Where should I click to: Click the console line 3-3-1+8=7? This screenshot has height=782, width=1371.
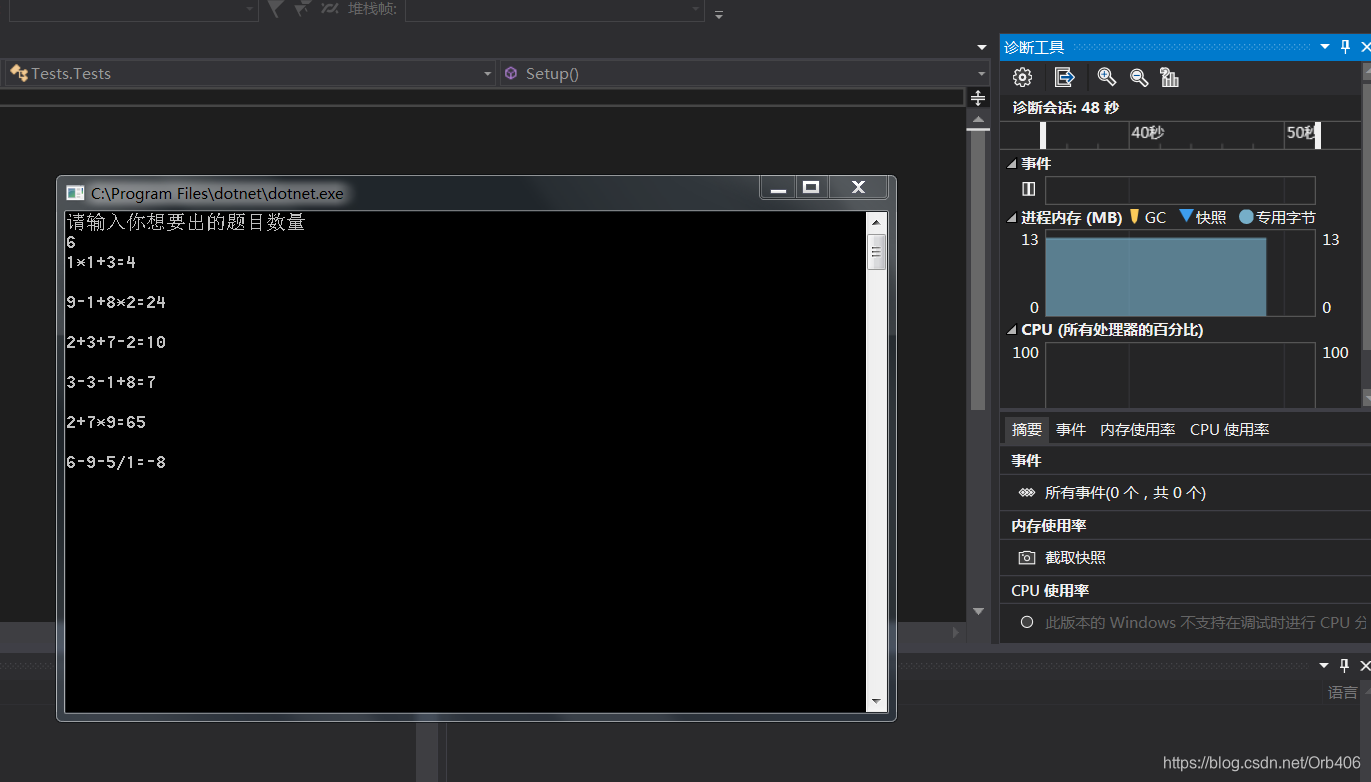[x=111, y=382]
